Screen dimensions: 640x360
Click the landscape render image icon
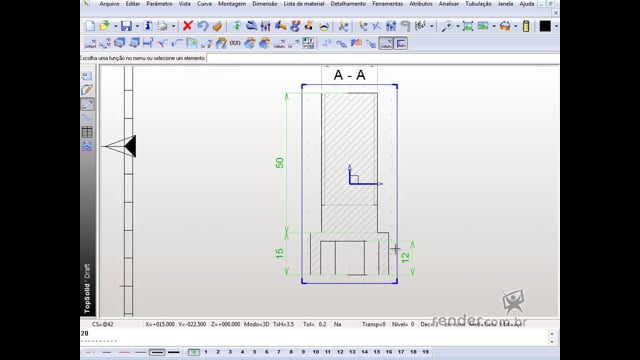[483, 26]
